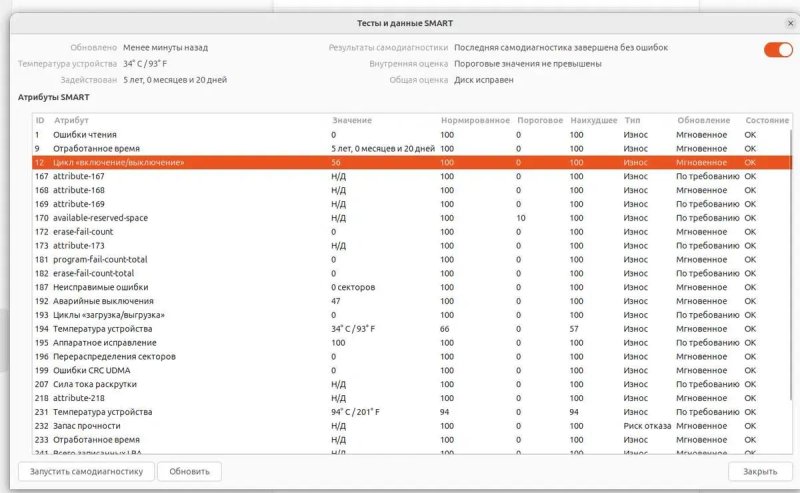Image resolution: width=800 pixels, height=493 pixels.
Task: Select attribute-218 row
Action: 412,398
